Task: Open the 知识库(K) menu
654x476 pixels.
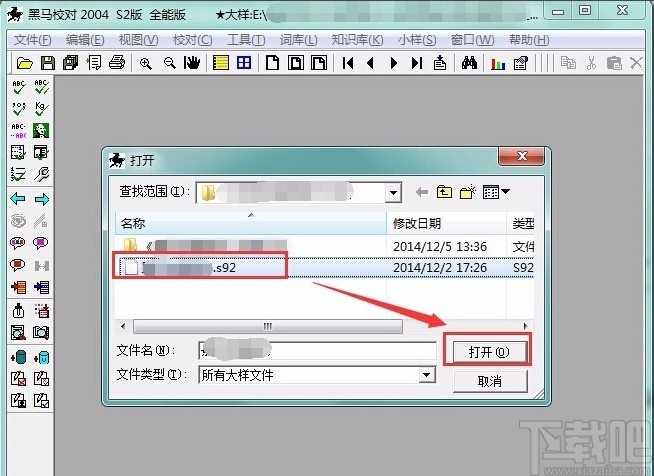Action: 357,40
